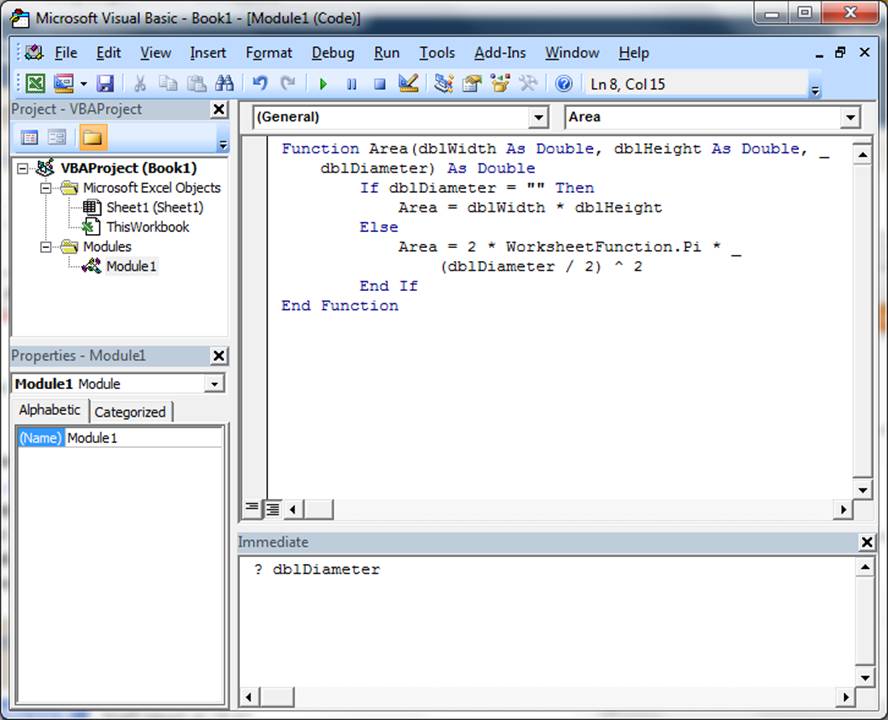Click the View Code icon in Project panel
Image resolution: width=888 pixels, height=720 pixels.
click(29, 137)
